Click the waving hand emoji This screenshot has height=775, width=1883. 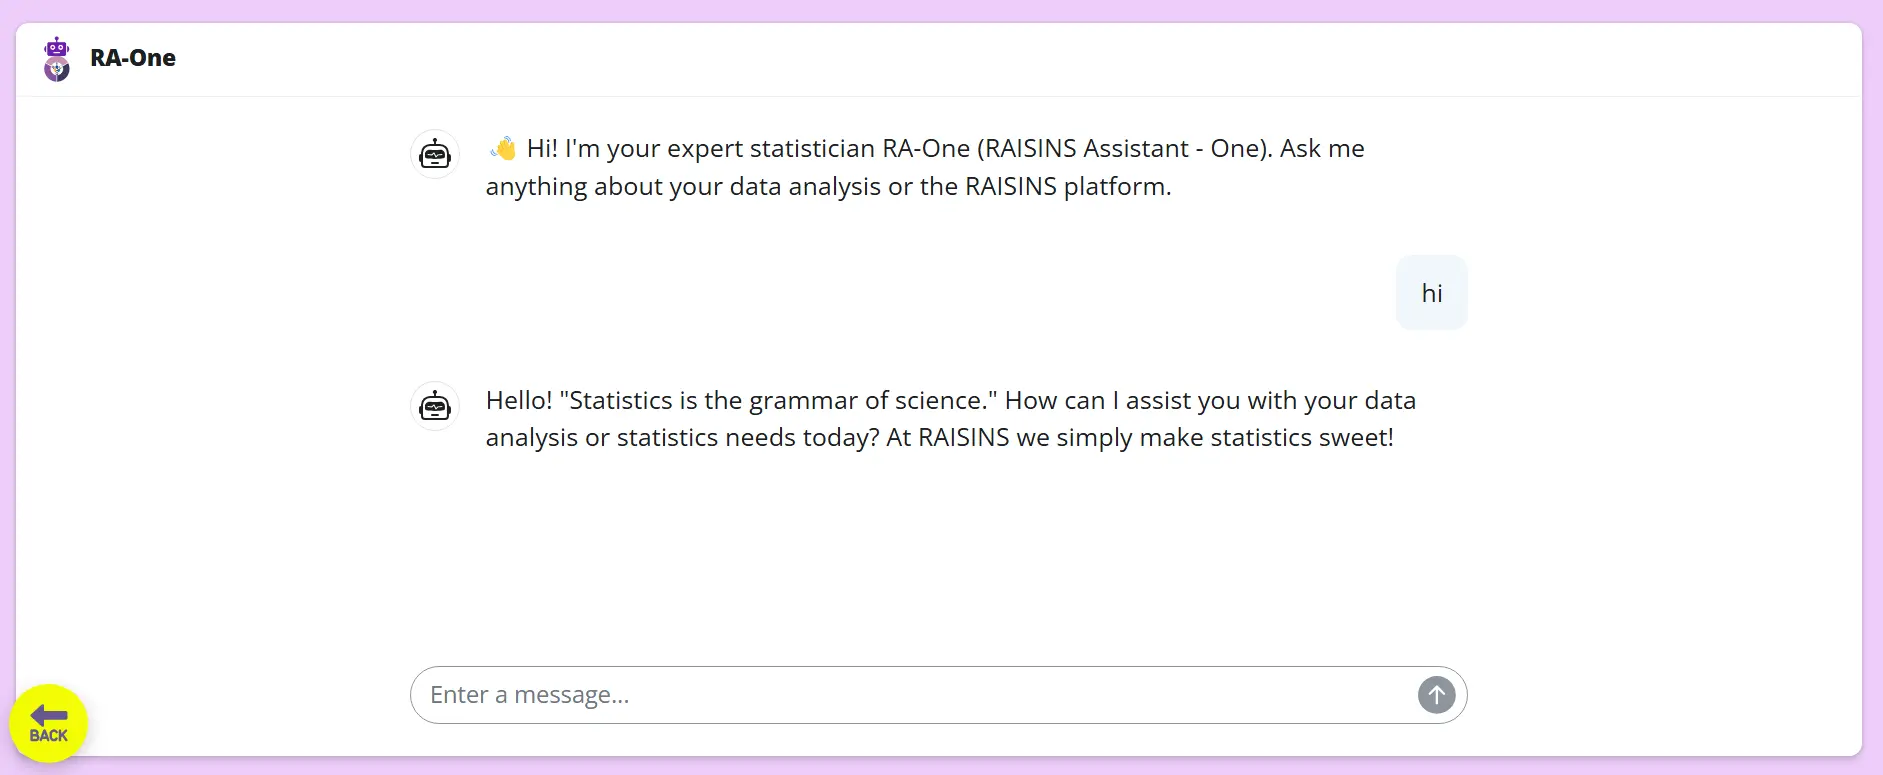[503, 149]
